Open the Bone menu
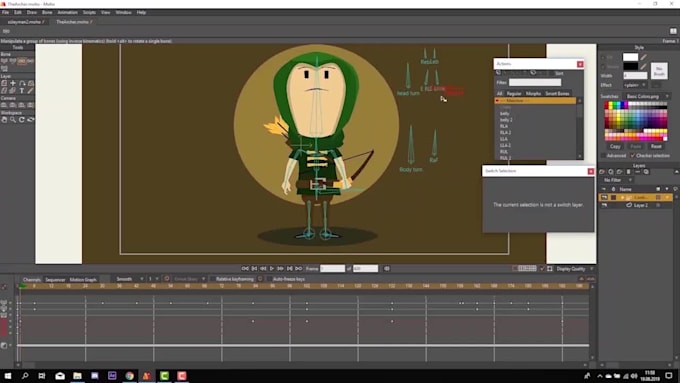The width and height of the screenshot is (680, 383). (x=47, y=13)
